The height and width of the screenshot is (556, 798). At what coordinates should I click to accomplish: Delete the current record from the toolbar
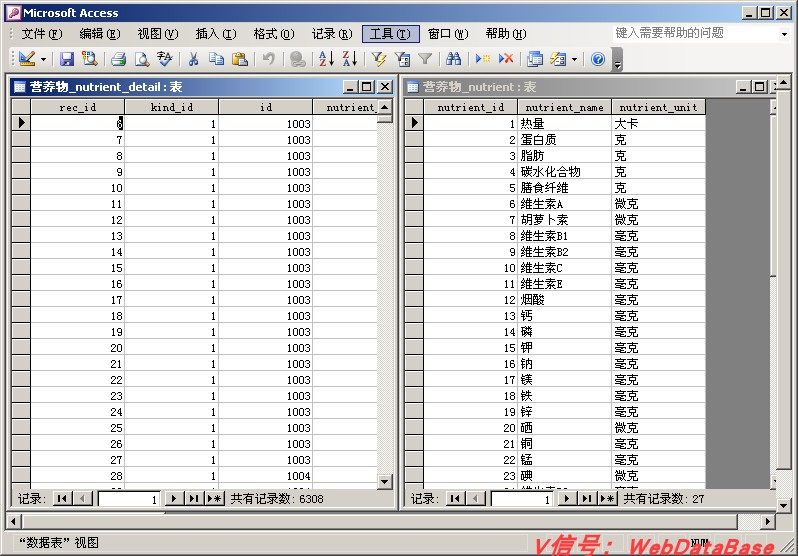coord(506,59)
